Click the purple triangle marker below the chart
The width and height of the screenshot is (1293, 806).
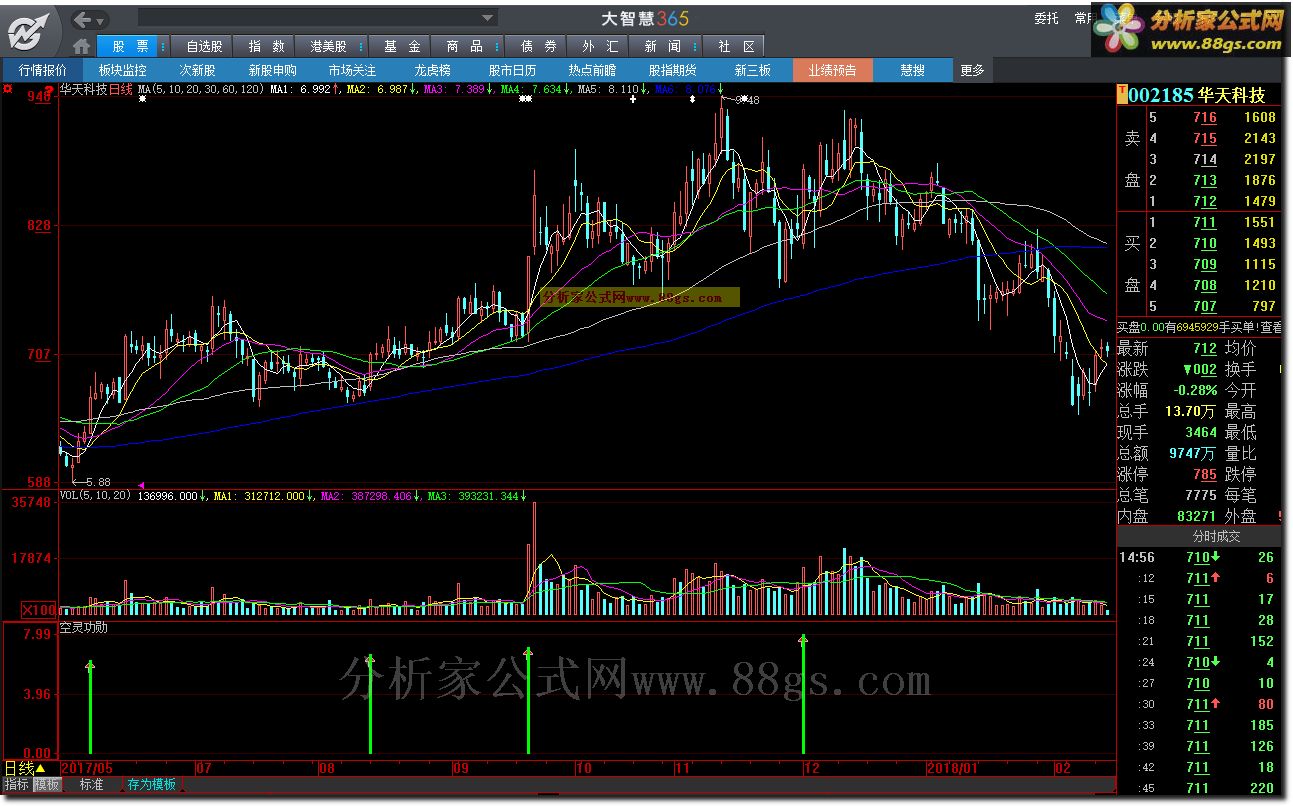click(140, 485)
